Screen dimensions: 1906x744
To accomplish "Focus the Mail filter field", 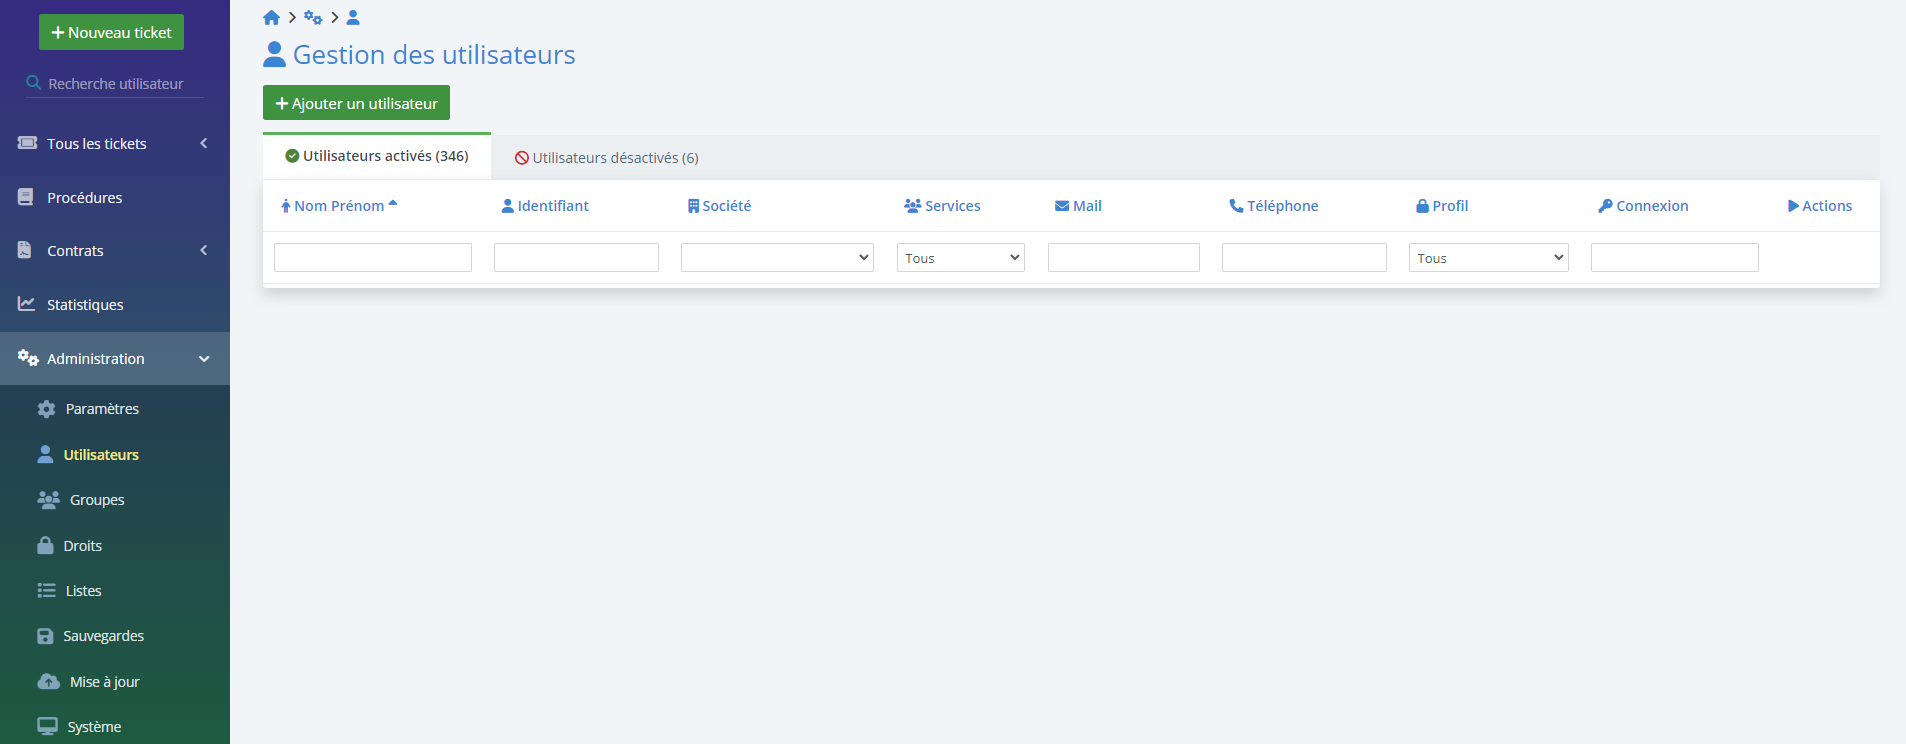I will 1124,257.
